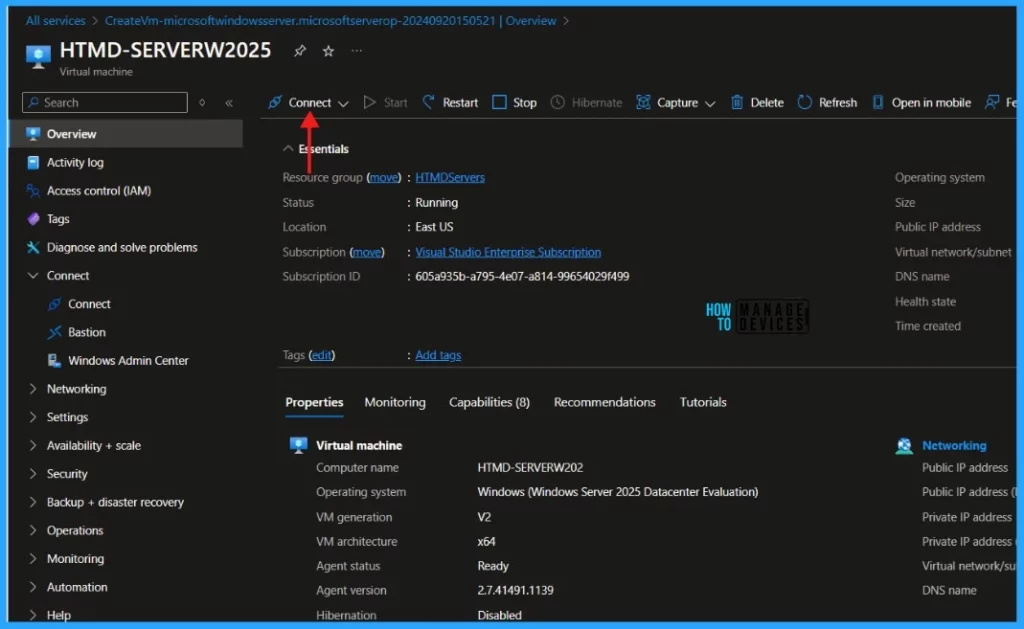Pin the HTMD-SERVERW2025 blade to dashboard
Screen dimensions: 1024x629
[300, 50]
